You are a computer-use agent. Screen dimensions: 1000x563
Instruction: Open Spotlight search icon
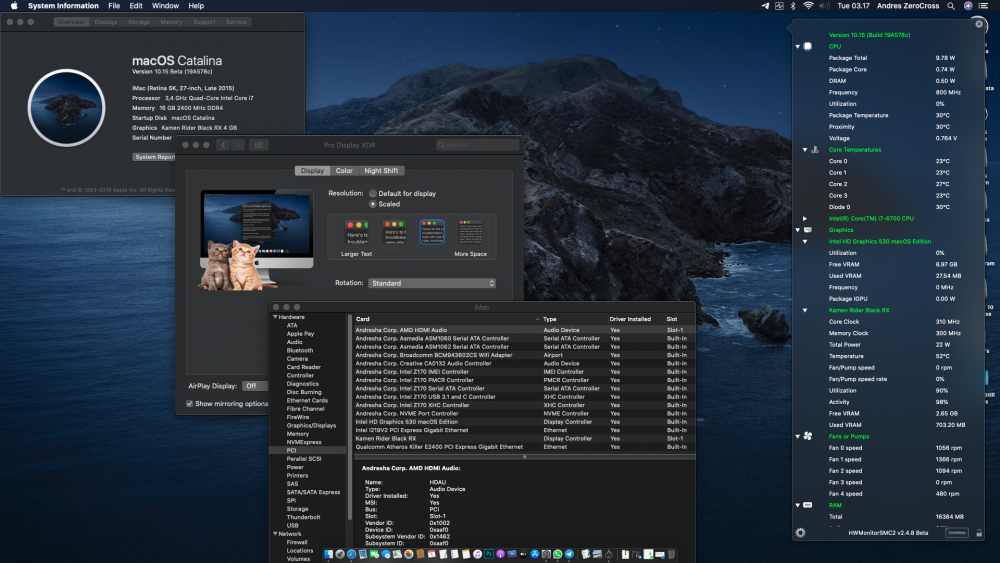coord(951,6)
